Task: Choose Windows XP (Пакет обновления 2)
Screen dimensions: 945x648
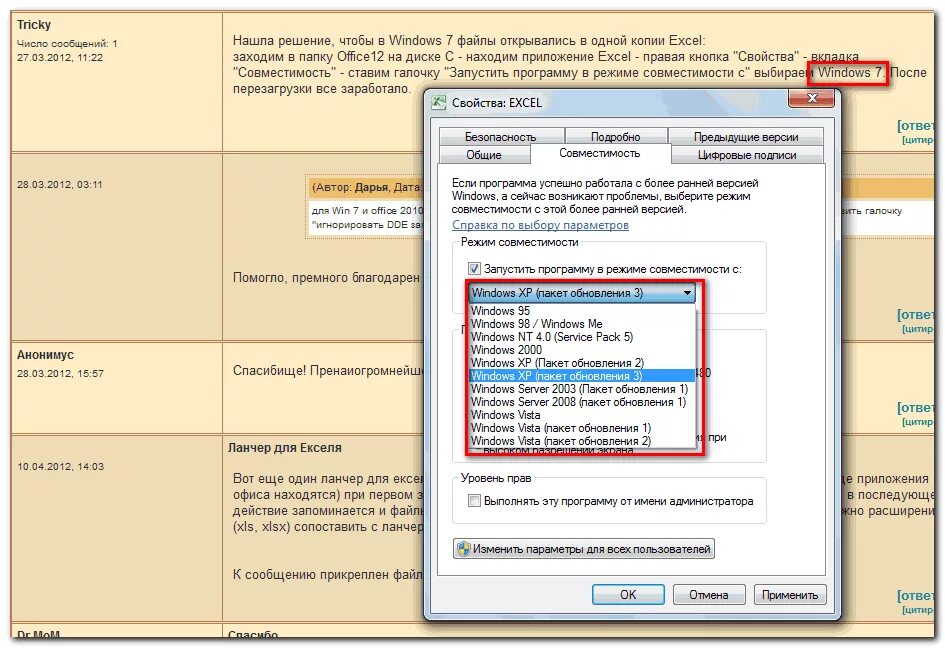Action: pos(582,363)
